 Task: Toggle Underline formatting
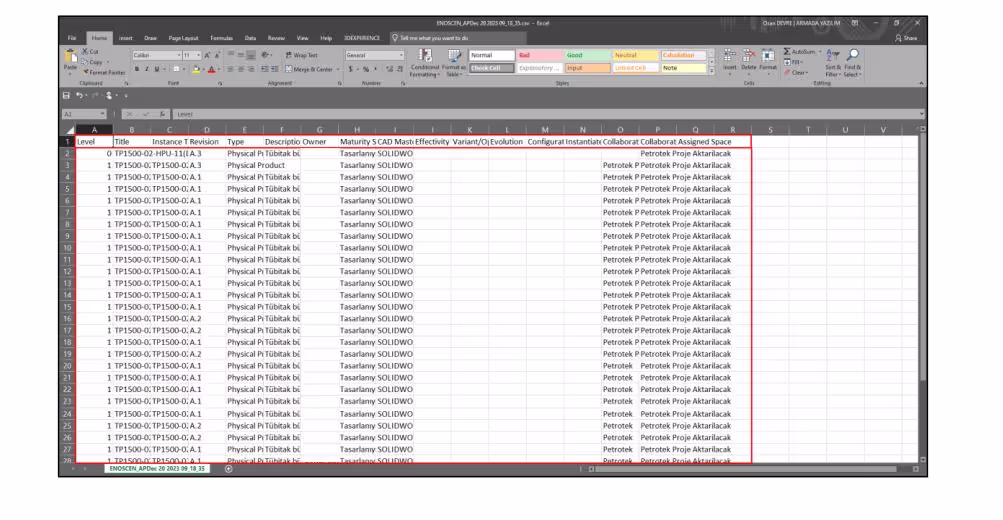pos(157,69)
